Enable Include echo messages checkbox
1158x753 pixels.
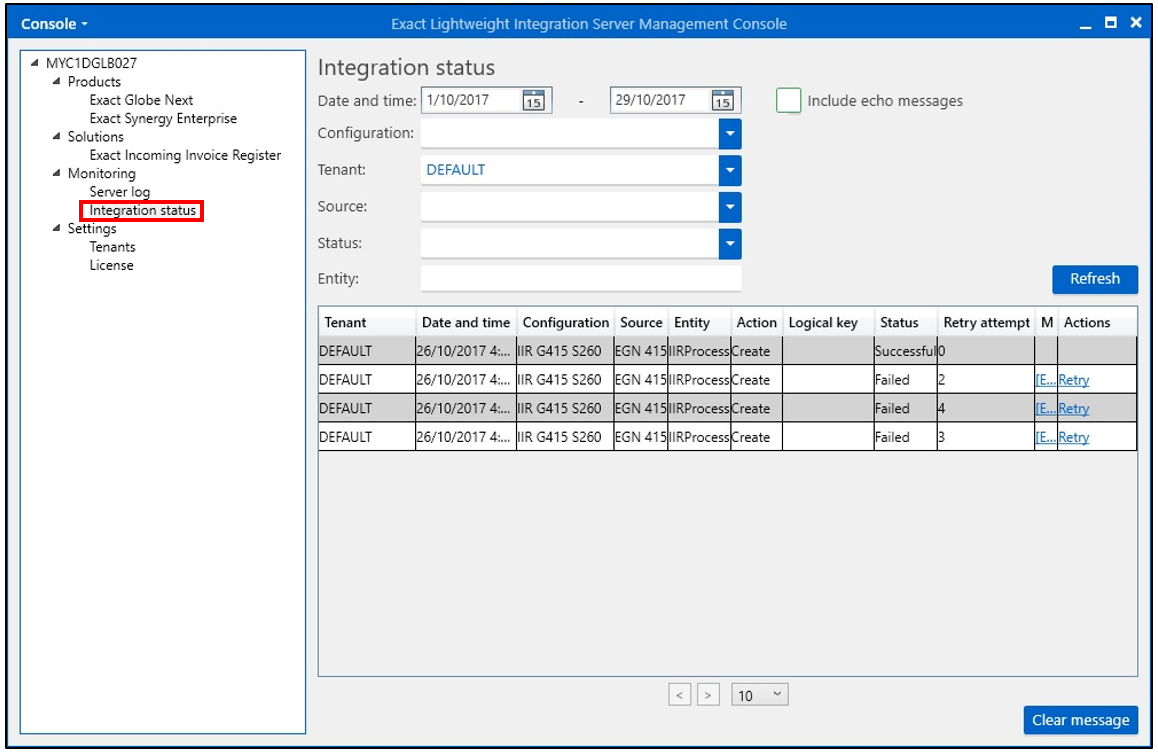(788, 100)
